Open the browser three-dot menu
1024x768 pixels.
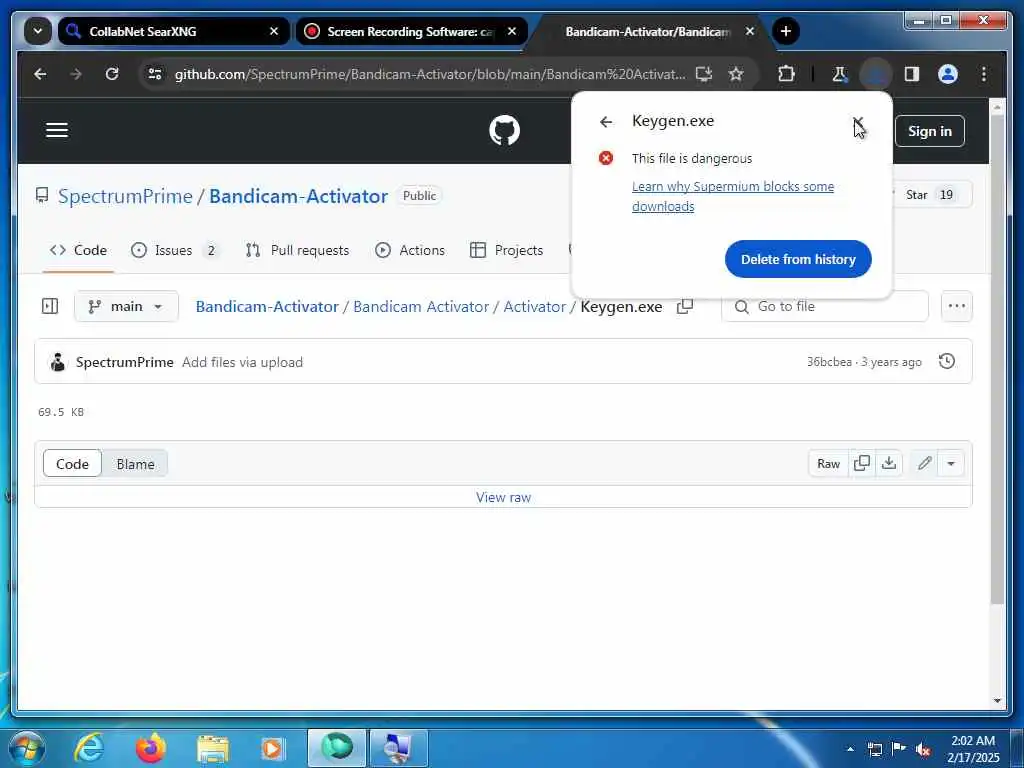point(984,74)
